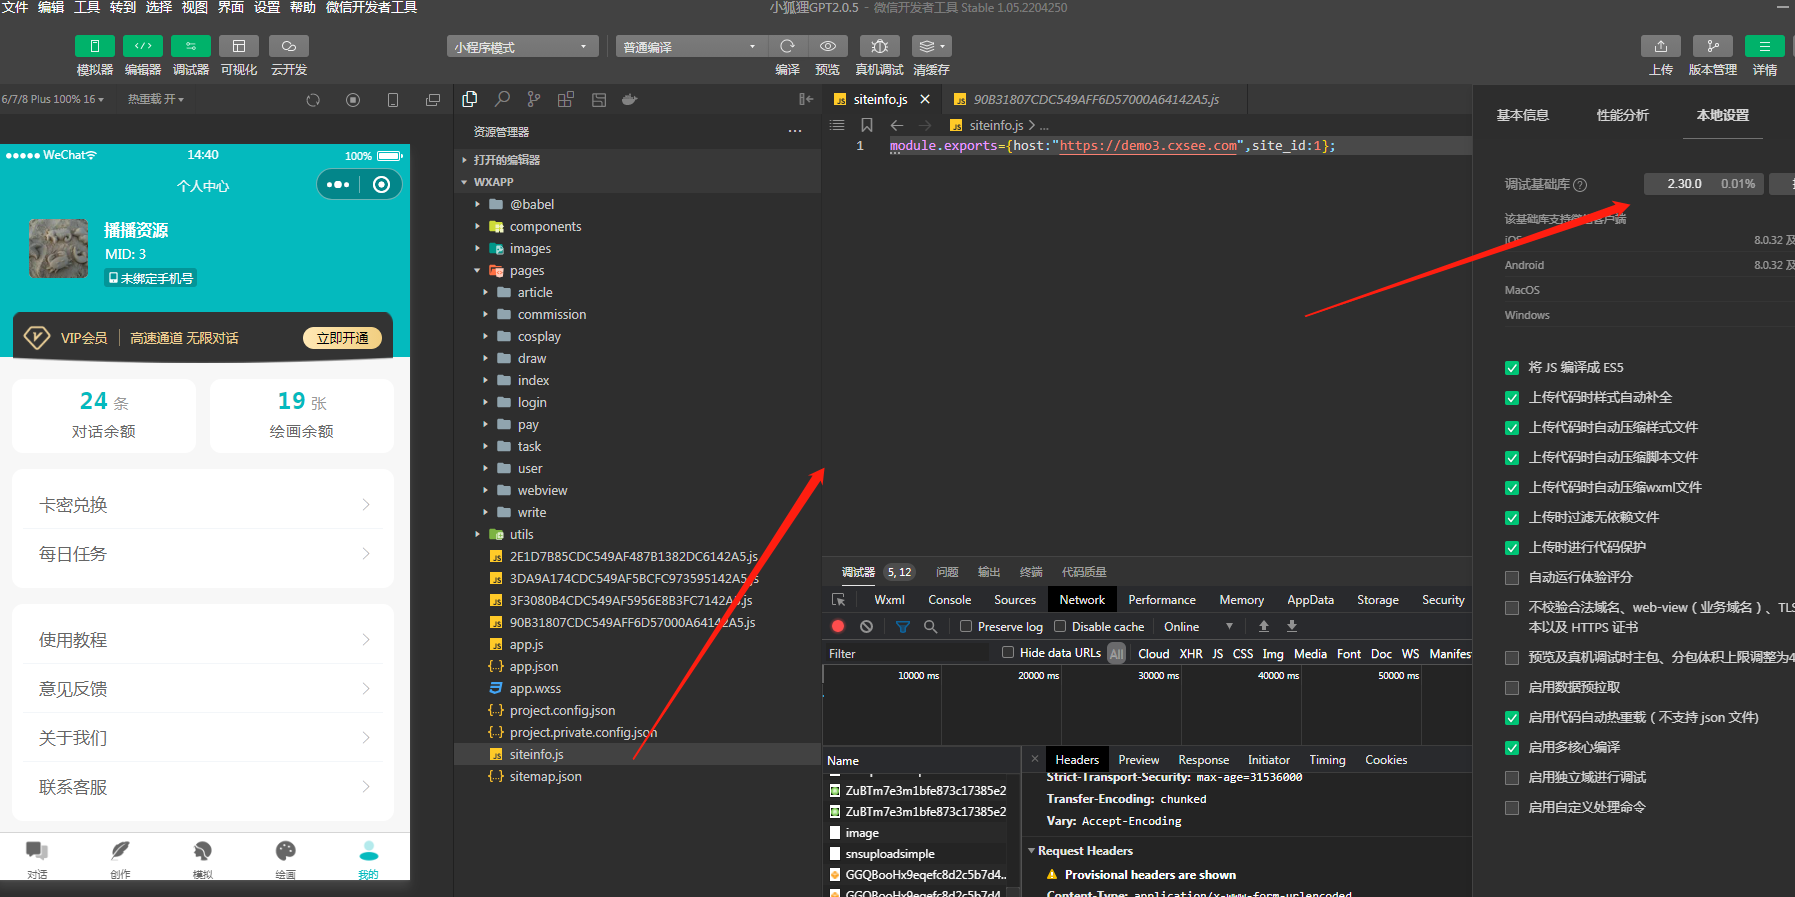The image size is (1795, 897).
Task: Open the 文件 menu
Action: [15, 7]
